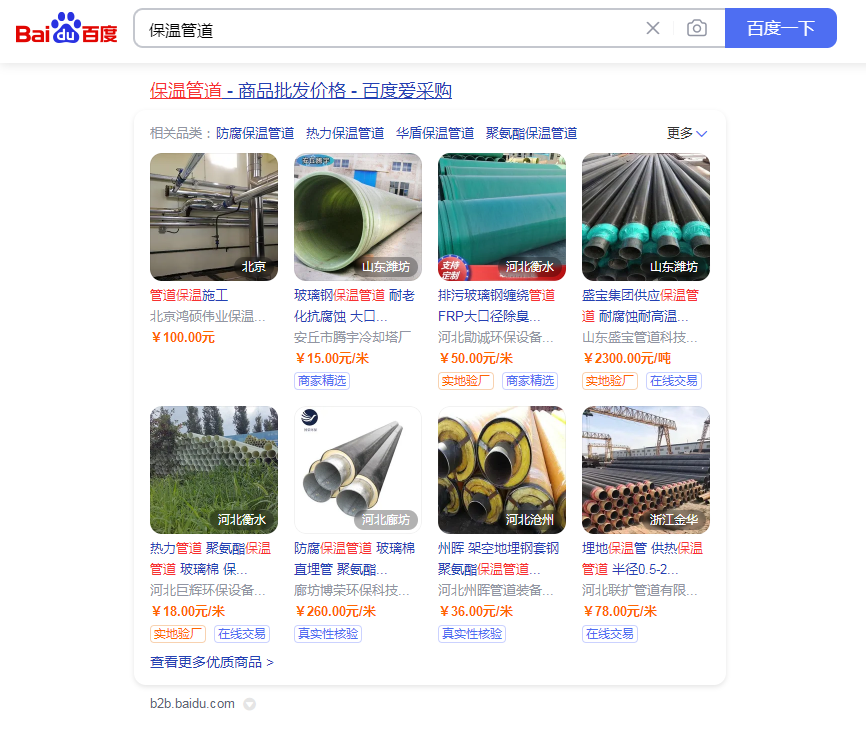Expand the 更多 related categories dropdown

pyautogui.click(x=685, y=132)
